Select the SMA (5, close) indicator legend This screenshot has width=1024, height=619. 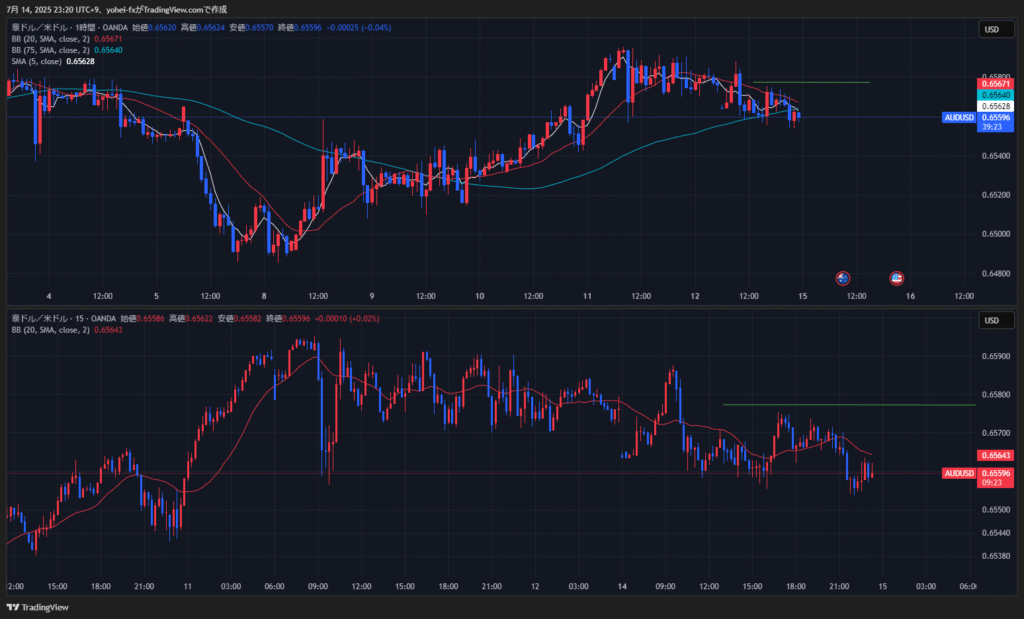pos(38,61)
